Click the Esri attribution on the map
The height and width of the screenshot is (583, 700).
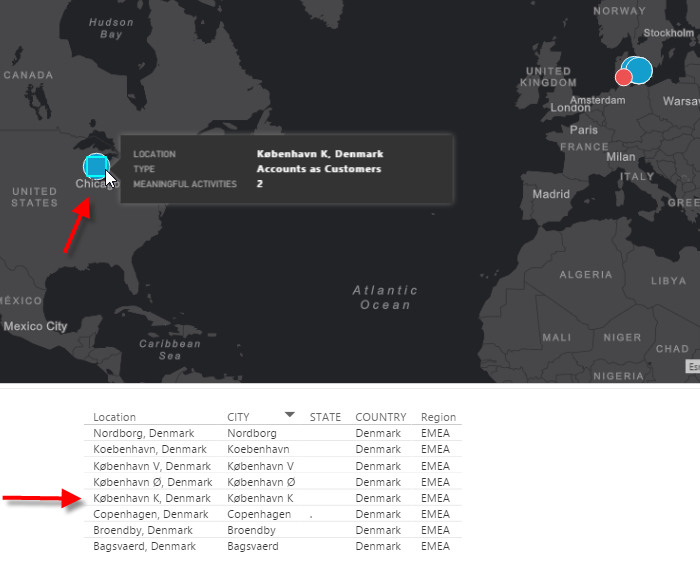693,366
